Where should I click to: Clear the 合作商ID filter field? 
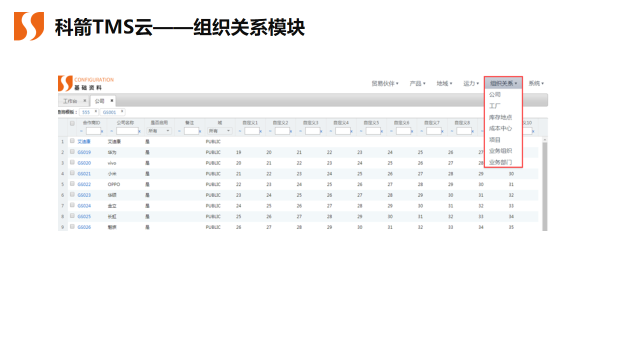[x=102, y=131]
